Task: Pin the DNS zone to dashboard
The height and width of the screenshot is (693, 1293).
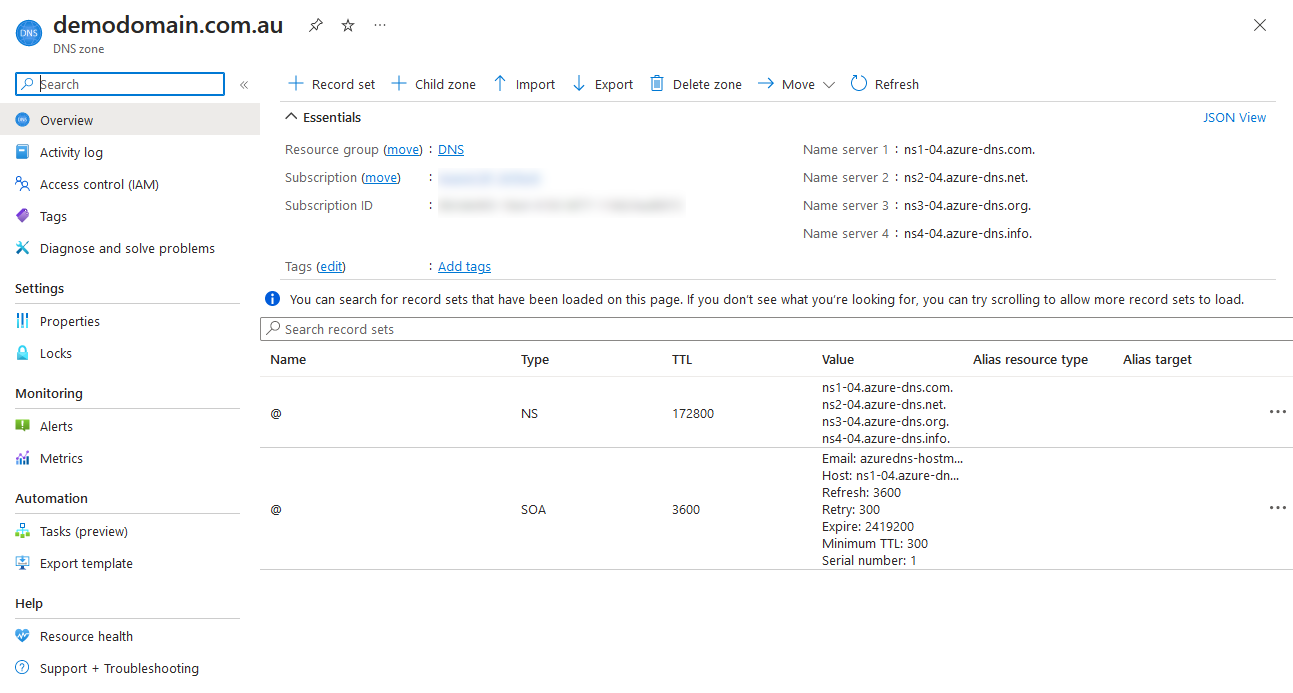Action: [316, 26]
